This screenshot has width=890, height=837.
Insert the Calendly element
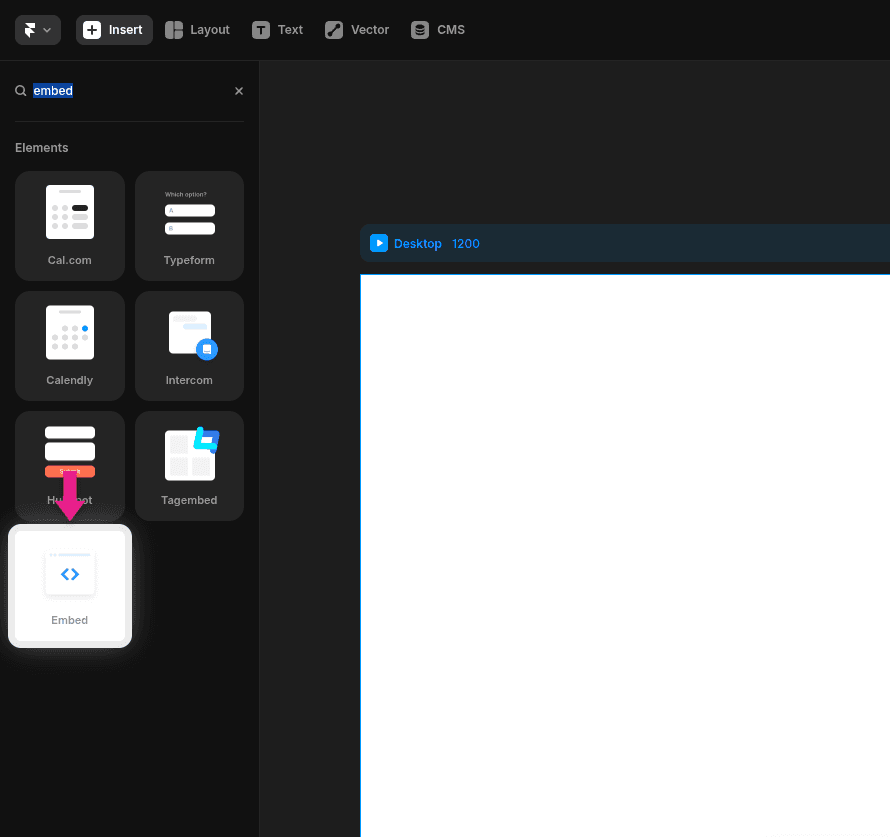pos(69,346)
